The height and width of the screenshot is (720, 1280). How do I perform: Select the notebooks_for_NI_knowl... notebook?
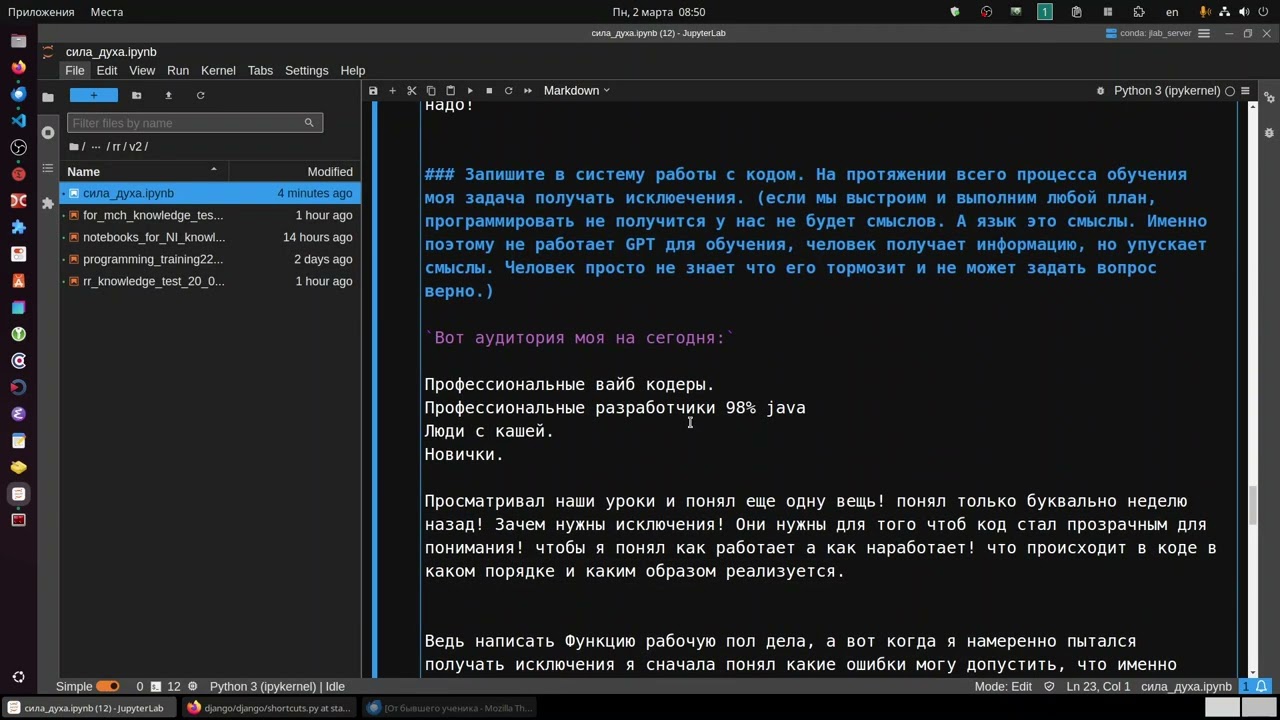210,237
